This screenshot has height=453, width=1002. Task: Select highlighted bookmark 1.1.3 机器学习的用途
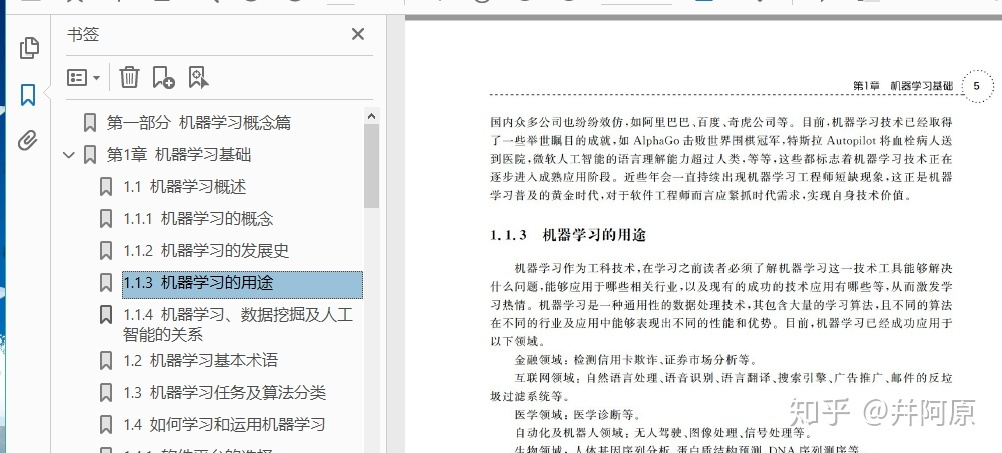pos(242,285)
